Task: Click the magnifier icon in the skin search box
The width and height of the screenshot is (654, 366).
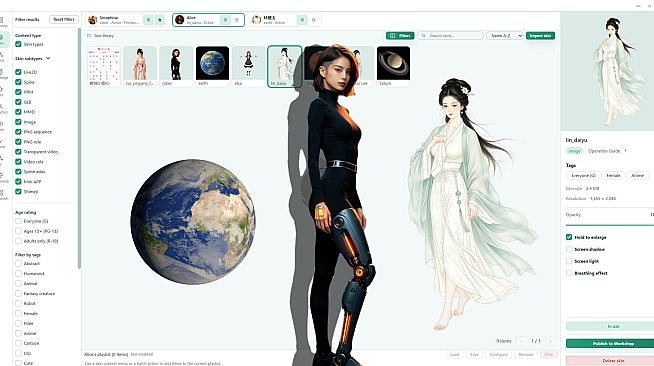Action: tap(424, 36)
